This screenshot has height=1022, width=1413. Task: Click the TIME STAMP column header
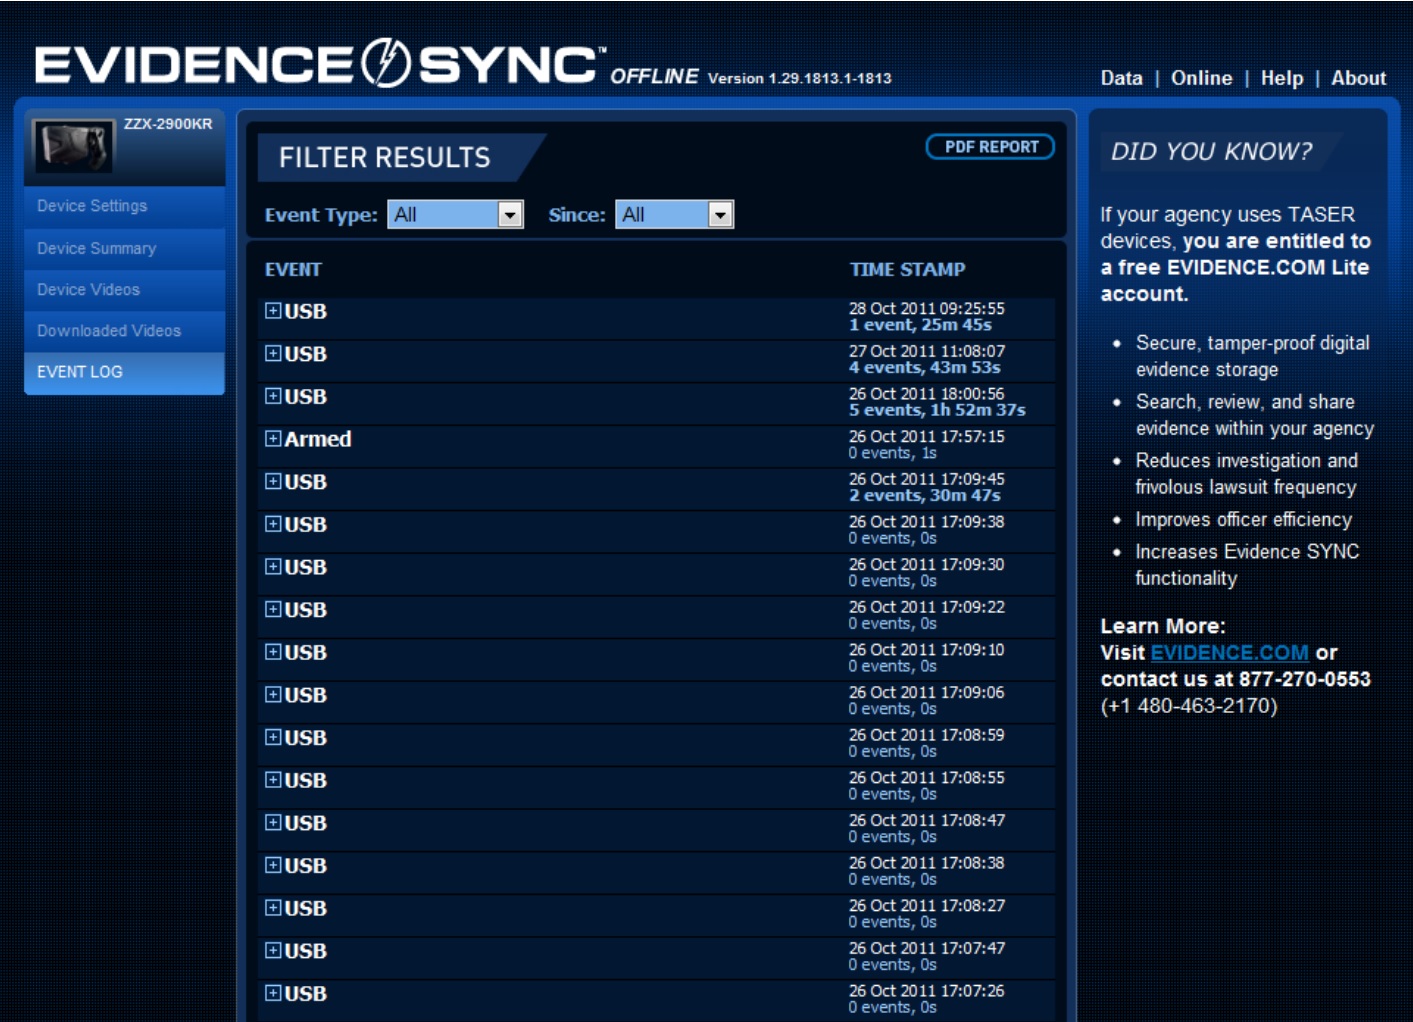(x=908, y=266)
